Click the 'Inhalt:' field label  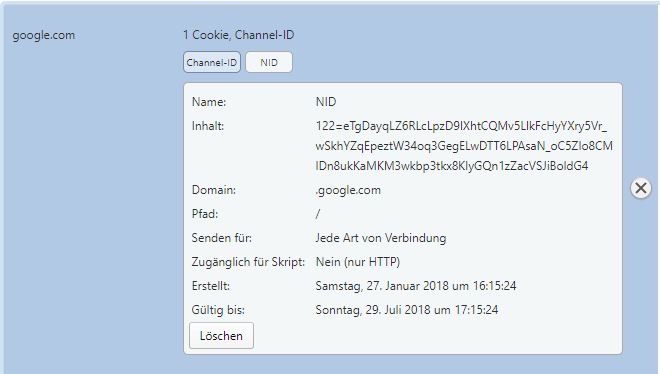[x=208, y=126]
